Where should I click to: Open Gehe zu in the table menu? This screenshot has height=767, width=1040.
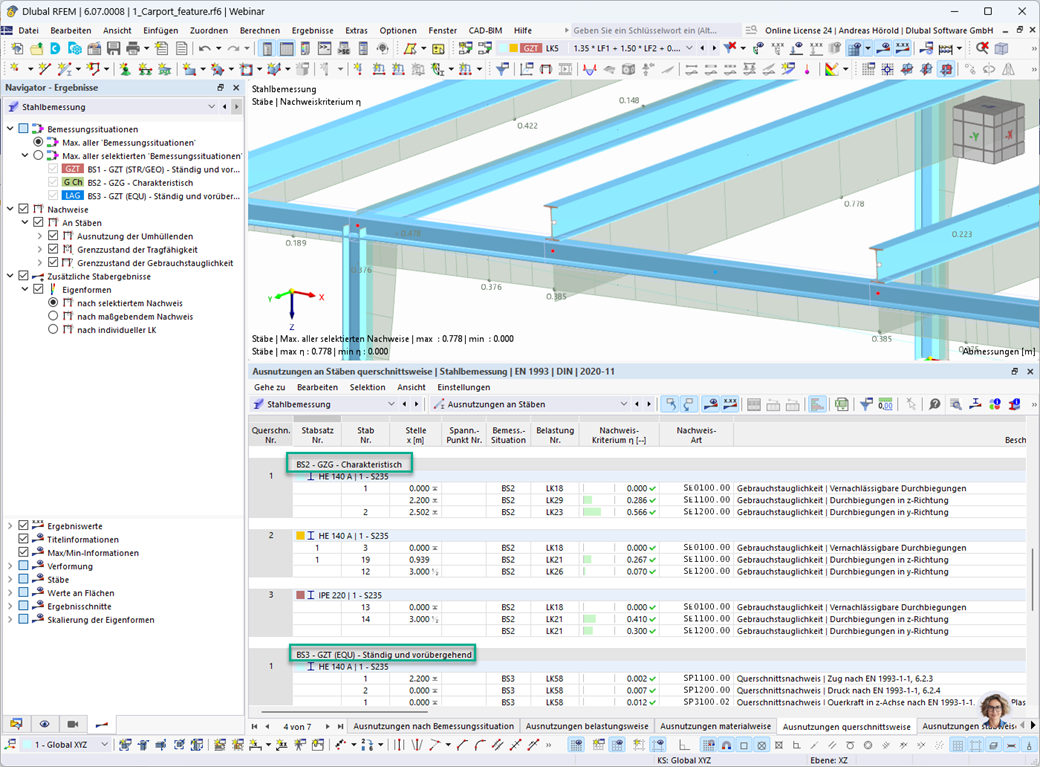click(x=269, y=387)
